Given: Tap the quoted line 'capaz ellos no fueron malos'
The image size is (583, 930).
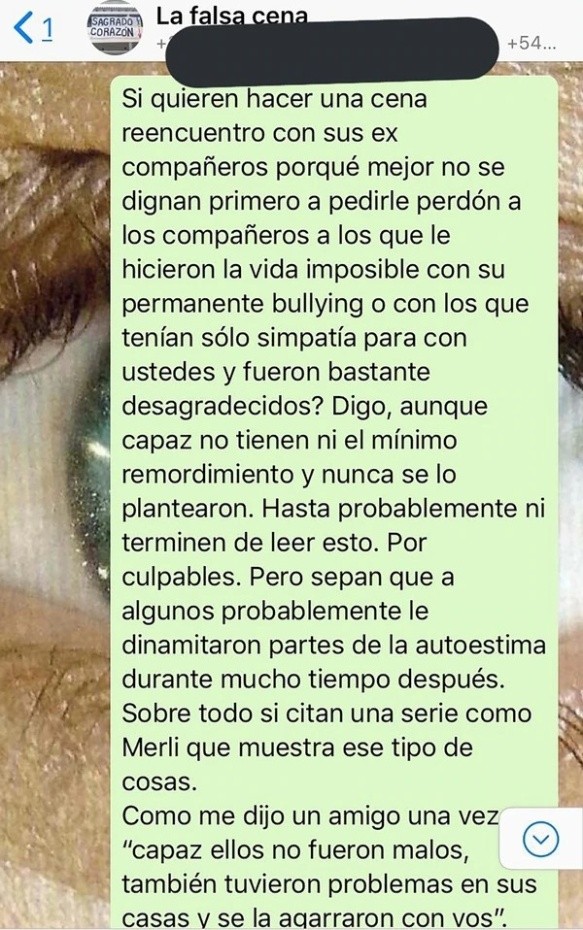Looking at the screenshot, I should (x=295, y=851).
